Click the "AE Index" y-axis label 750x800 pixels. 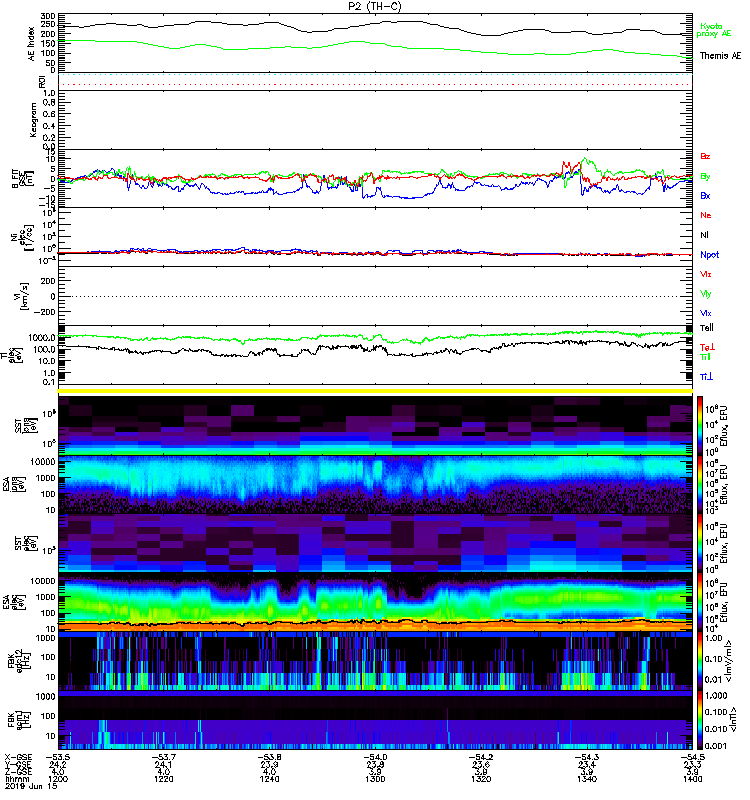tap(32, 44)
